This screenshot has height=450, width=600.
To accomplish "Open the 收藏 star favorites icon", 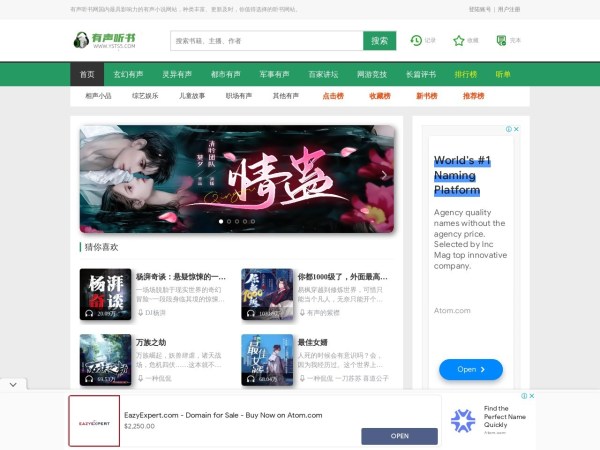I will tap(459, 41).
